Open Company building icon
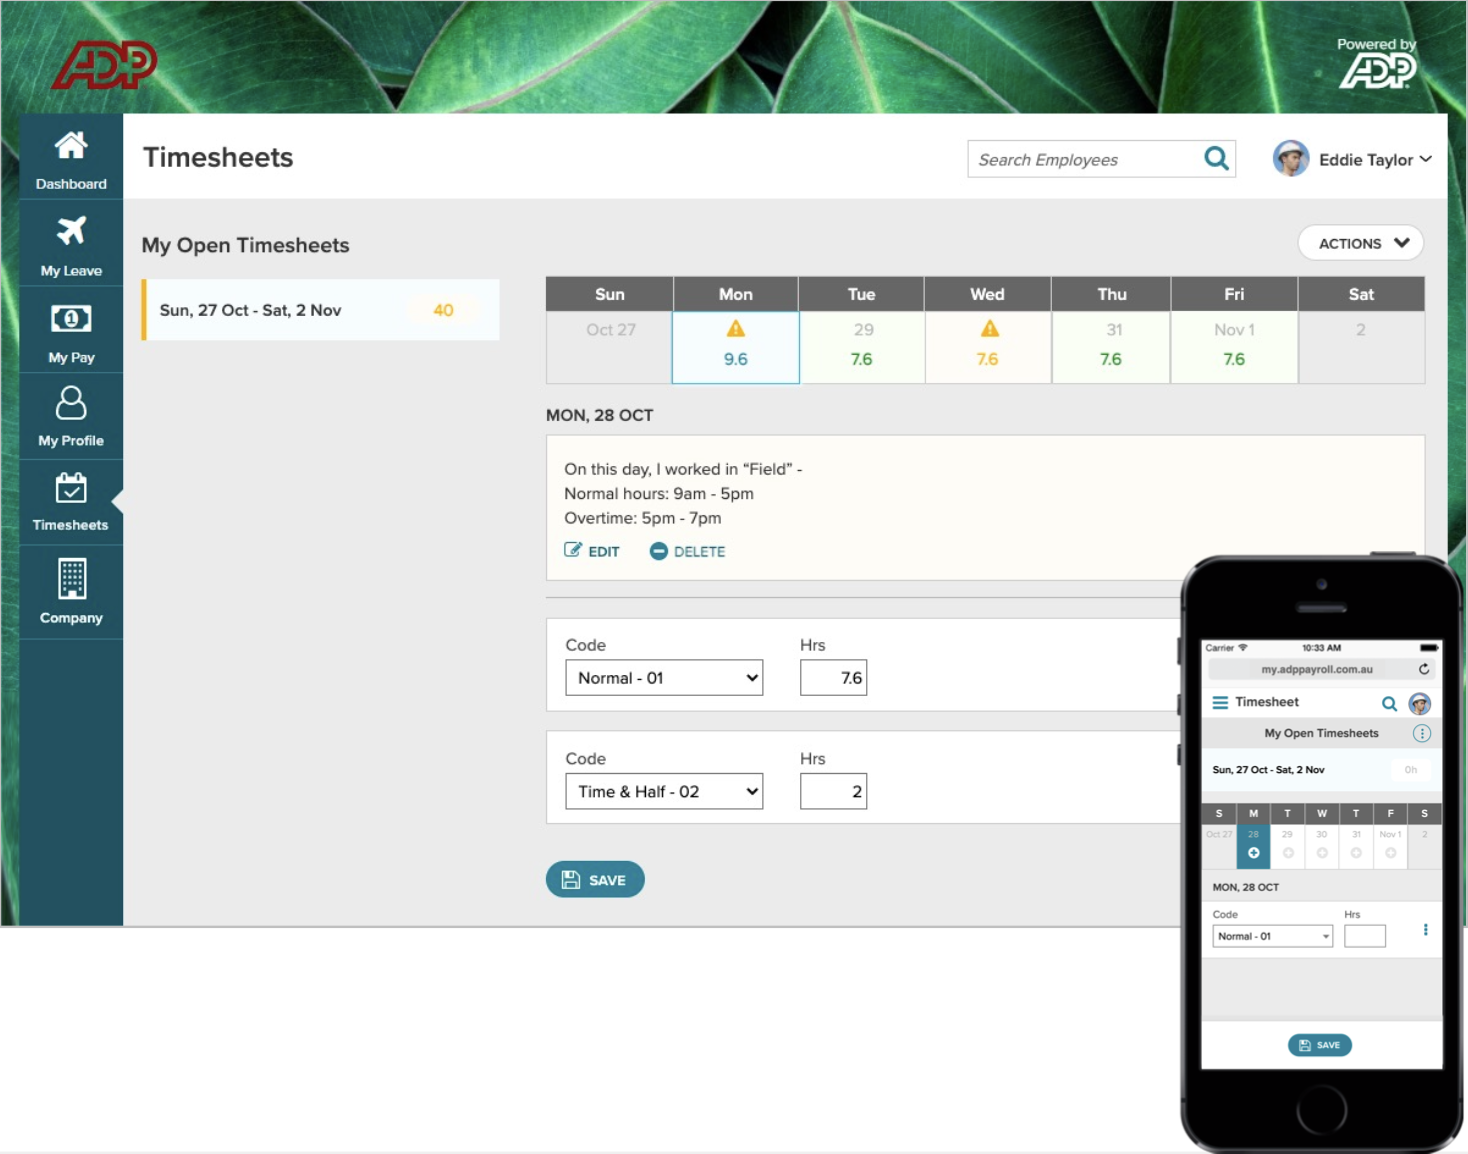 (x=71, y=579)
